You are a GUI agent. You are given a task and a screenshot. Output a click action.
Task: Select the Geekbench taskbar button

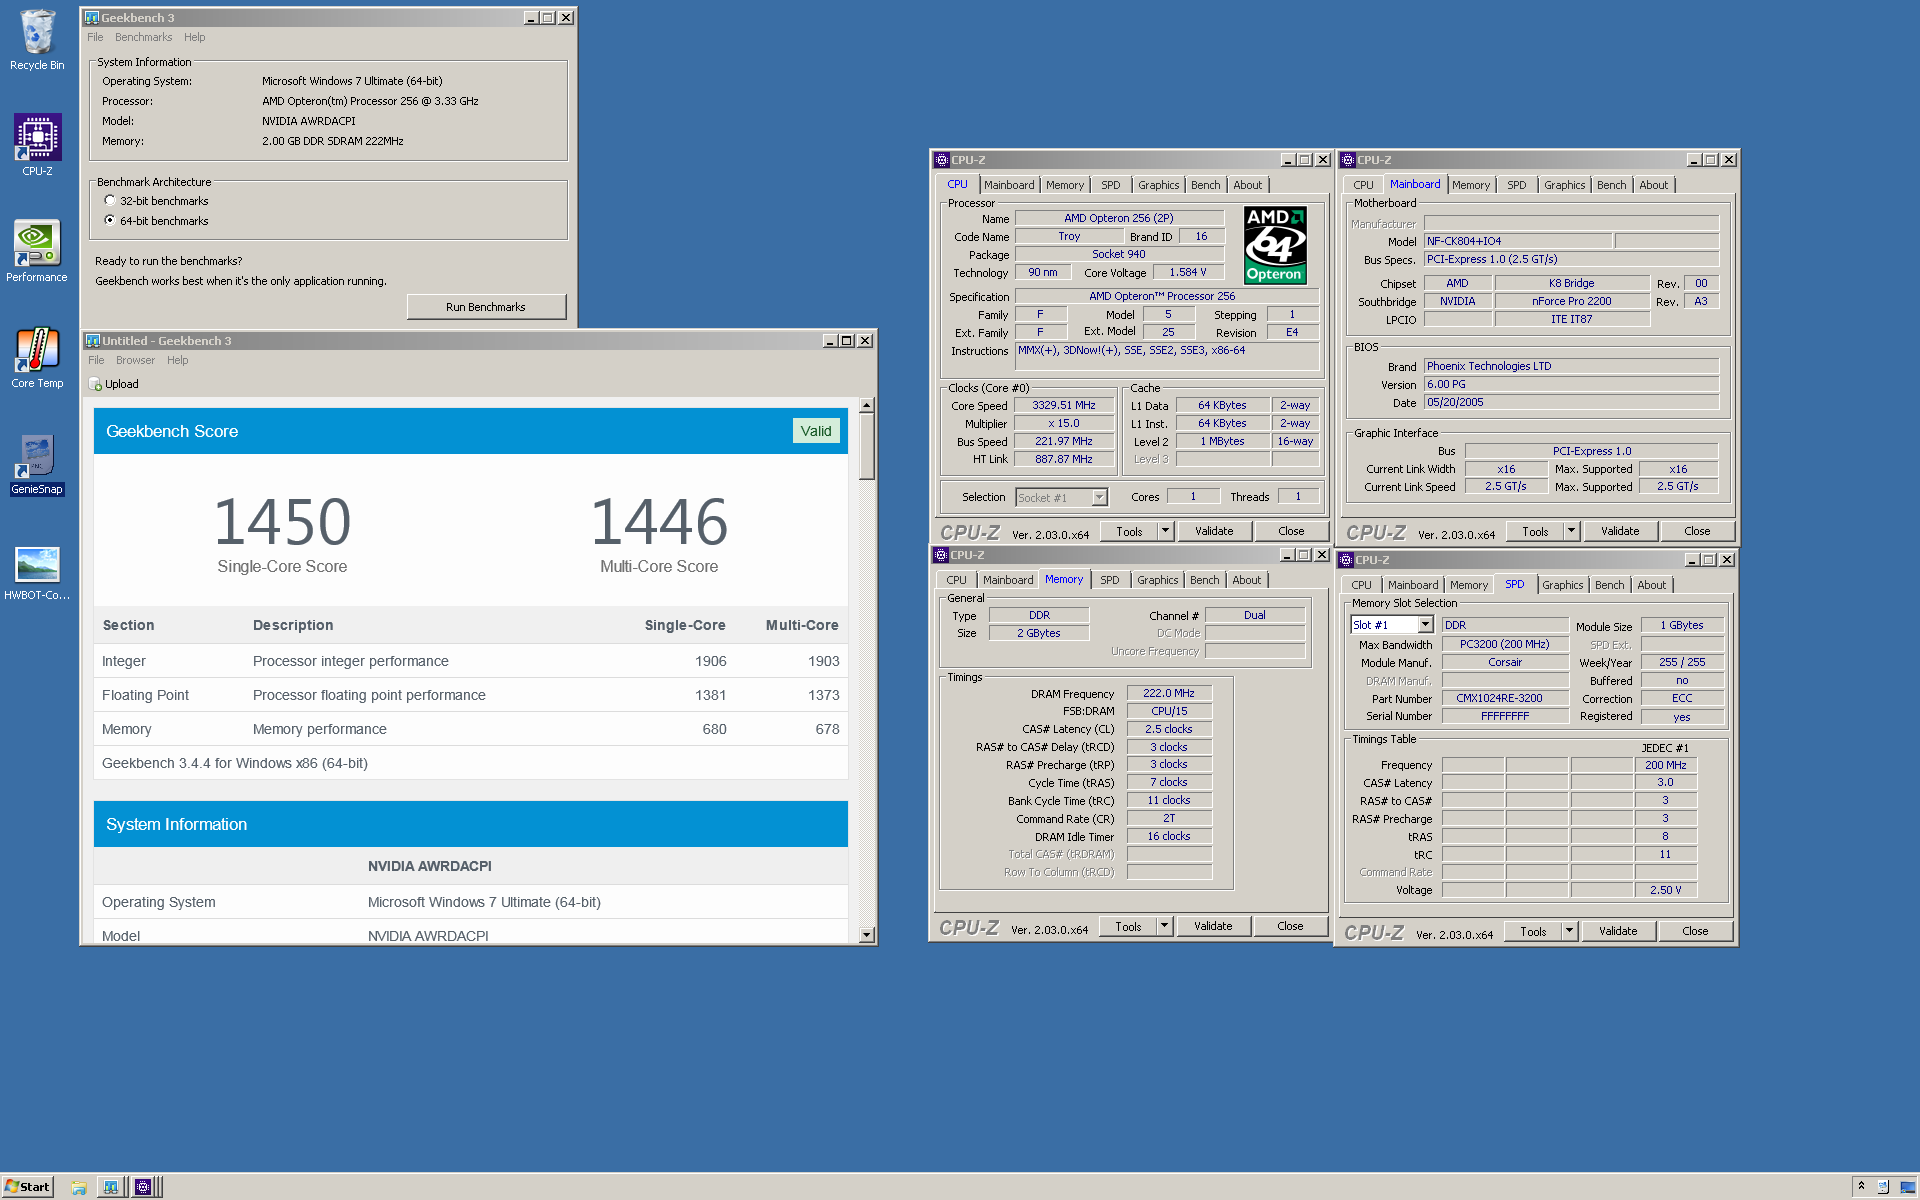point(110,1187)
